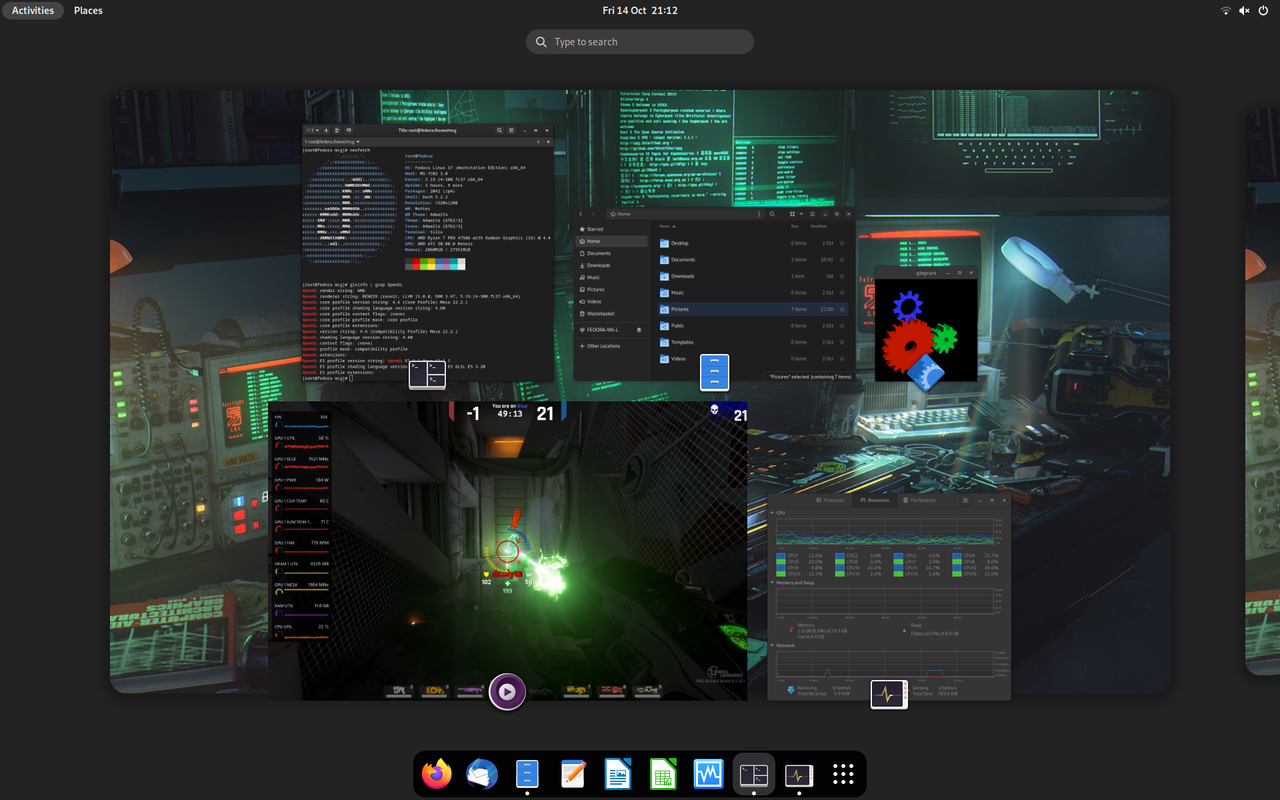This screenshot has height=800, width=1280.
Task: Collapse the Network section in System Monitor
Action: (772, 645)
